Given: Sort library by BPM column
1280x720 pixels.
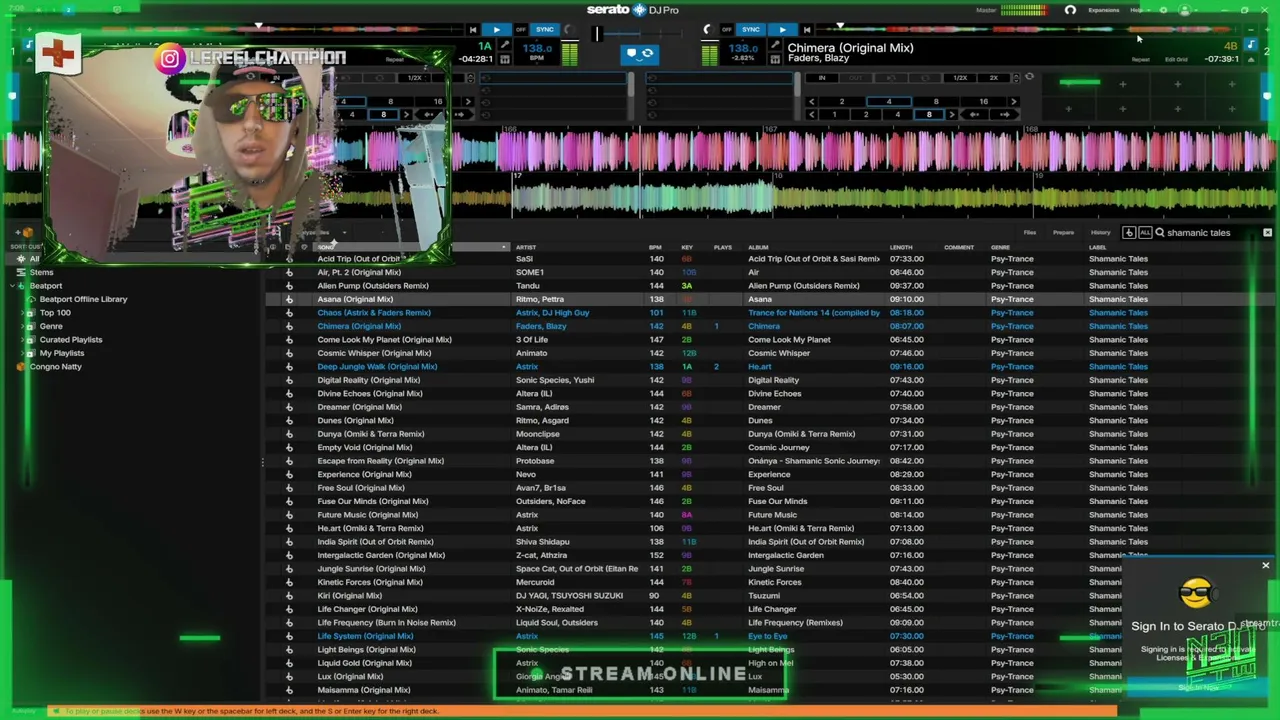Looking at the screenshot, I should click(x=655, y=247).
